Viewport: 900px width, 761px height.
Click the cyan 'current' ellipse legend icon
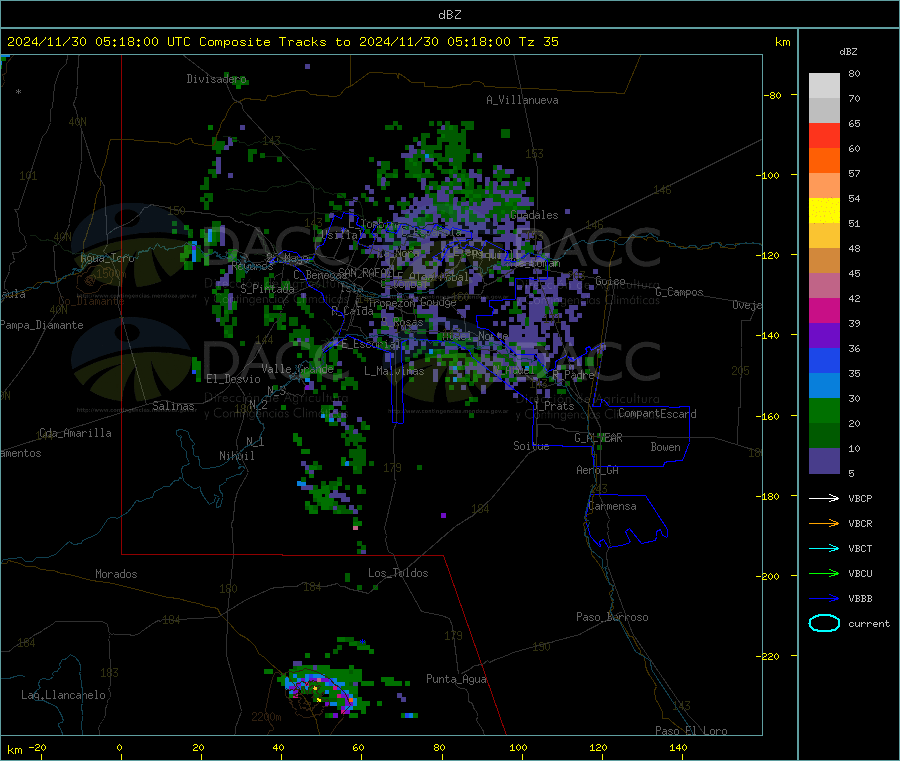pos(824,623)
